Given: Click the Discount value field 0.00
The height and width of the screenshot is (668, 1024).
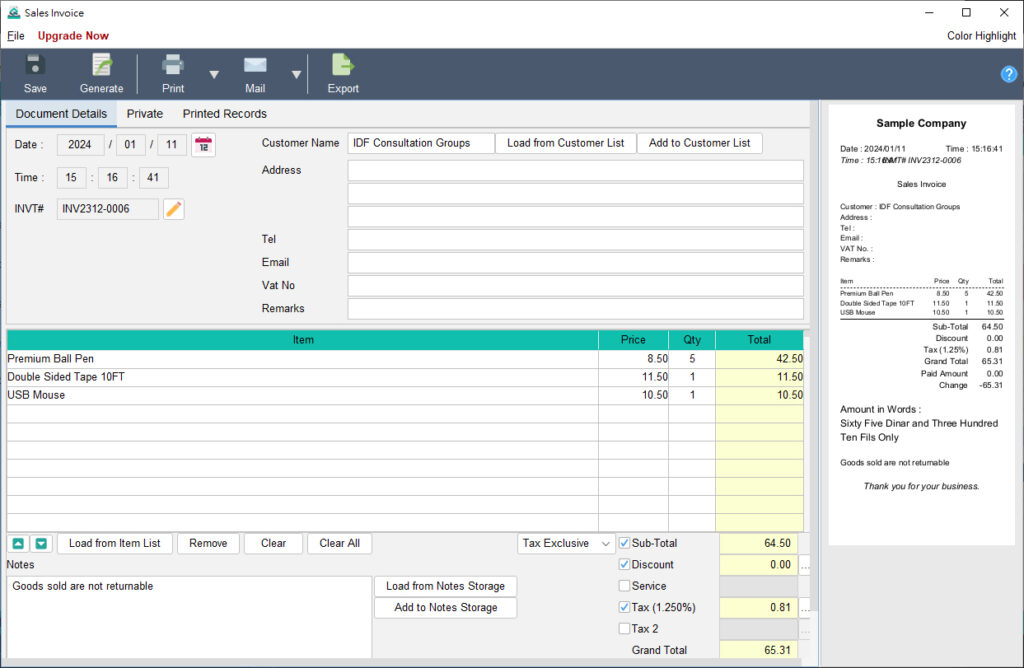Looking at the screenshot, I should (x=758, y=565).
